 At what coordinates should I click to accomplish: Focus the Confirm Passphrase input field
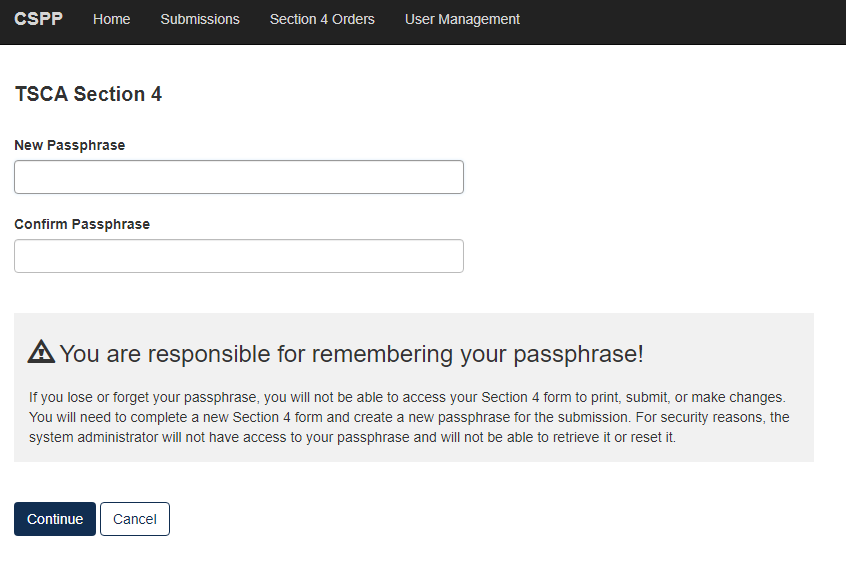239,256
